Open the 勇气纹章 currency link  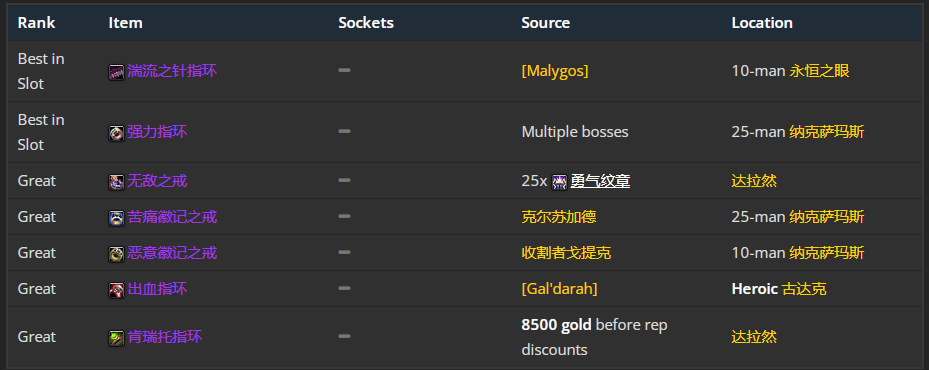point(600,181)
